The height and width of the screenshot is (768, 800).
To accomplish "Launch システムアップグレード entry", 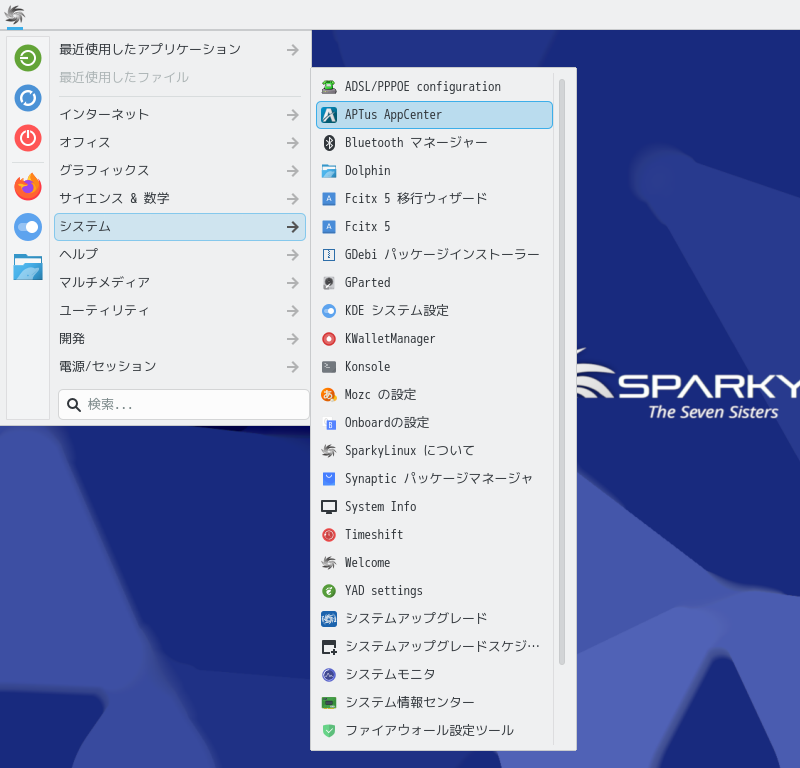I will (x=434, y=618).
